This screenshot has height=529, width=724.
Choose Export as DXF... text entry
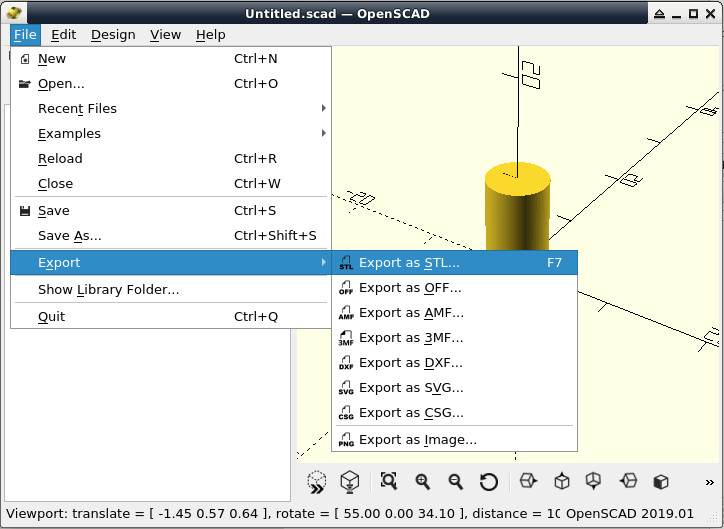click(410, 362)
